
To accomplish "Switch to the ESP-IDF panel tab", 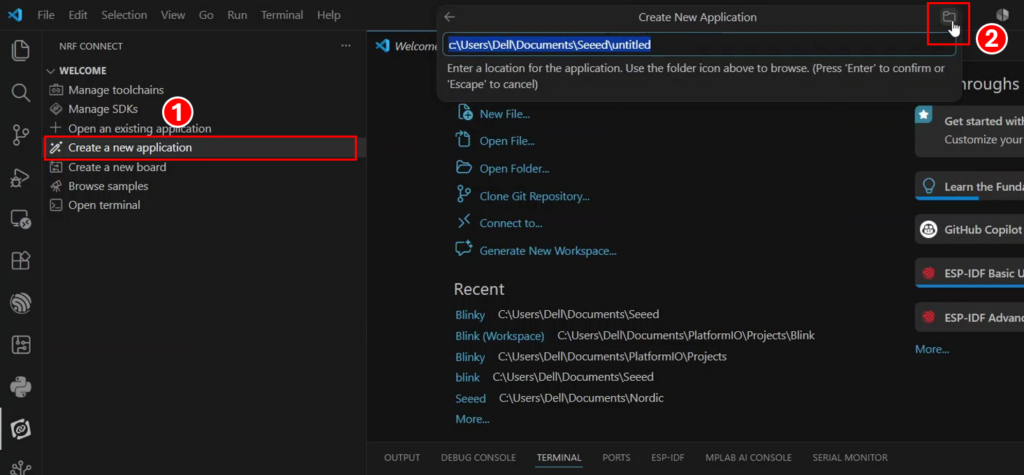I will (x=667, y=458).
